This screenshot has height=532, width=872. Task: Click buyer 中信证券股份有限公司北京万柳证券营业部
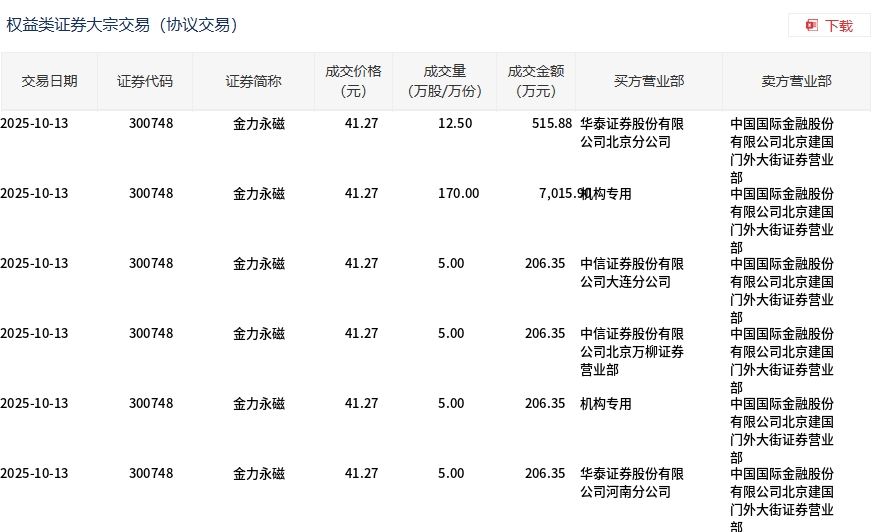(632, 352)
